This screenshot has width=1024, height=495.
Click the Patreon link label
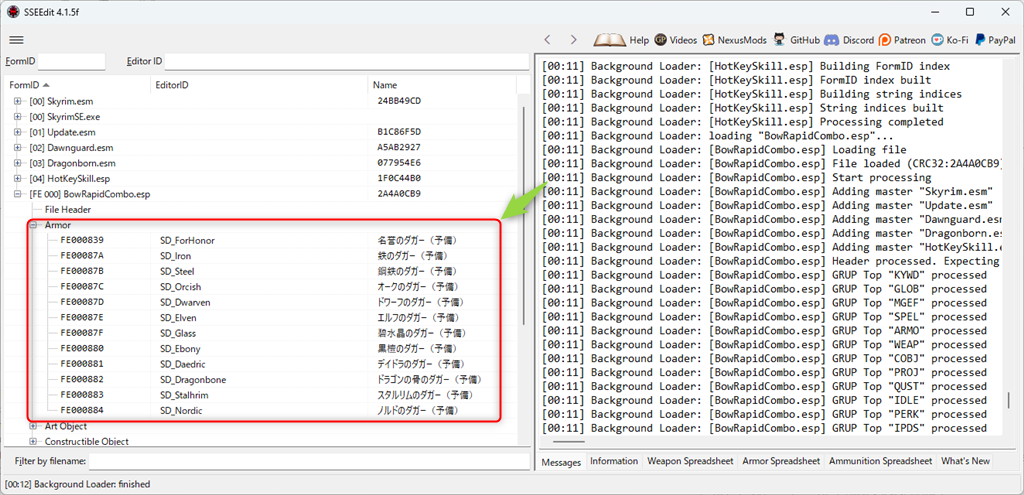coord(910,40)
